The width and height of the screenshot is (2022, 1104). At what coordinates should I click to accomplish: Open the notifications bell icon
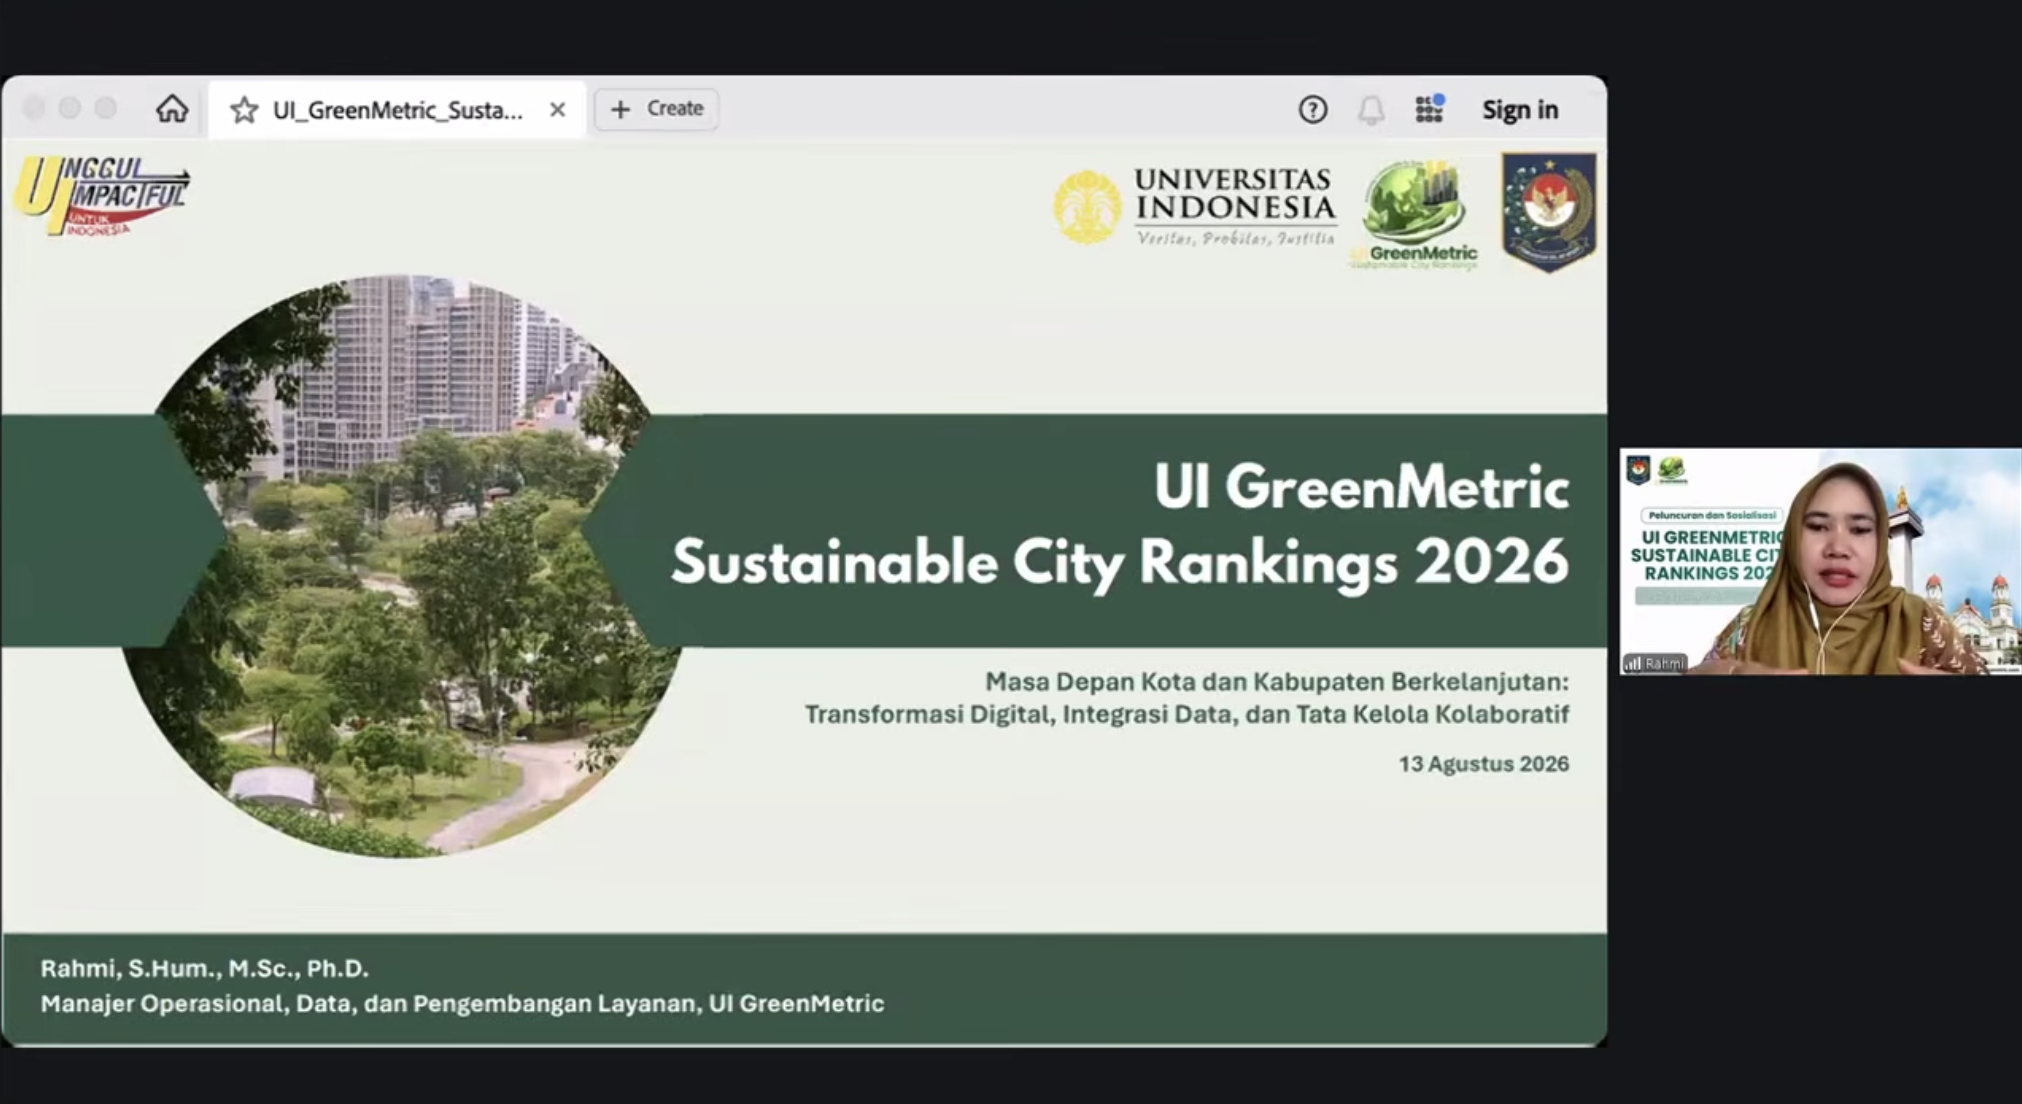pos(1370,110)
